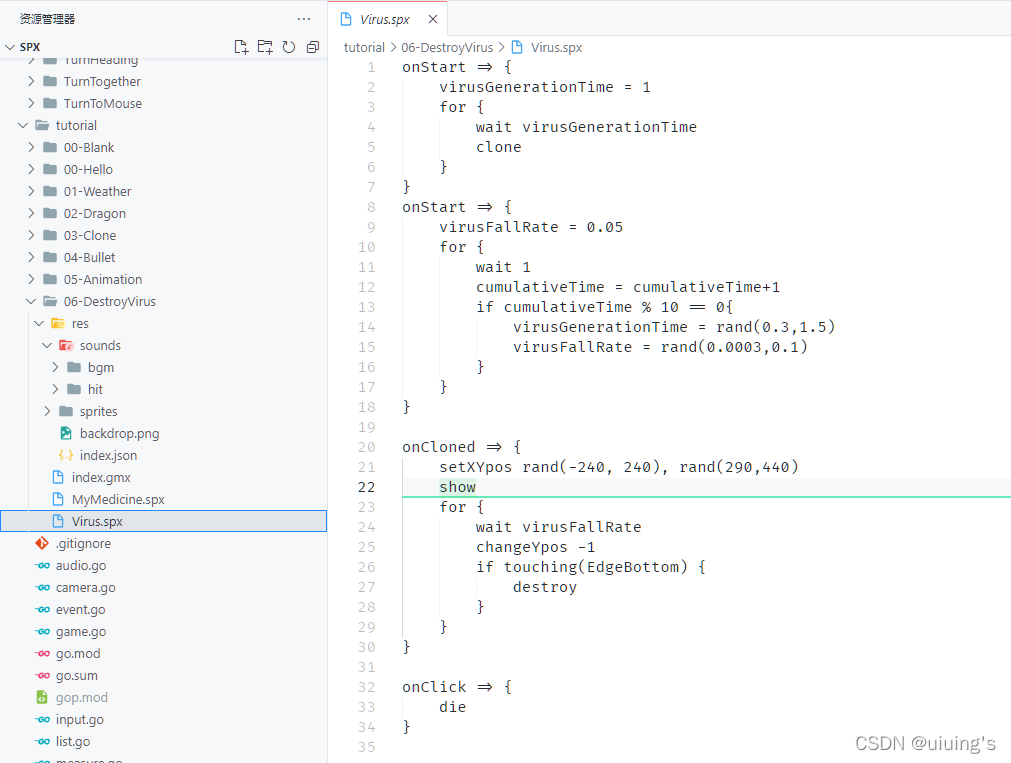This screenshot has width=1011, height=763.
Task: Collapse all folders in explorer
Action: (x=313, y=47)
